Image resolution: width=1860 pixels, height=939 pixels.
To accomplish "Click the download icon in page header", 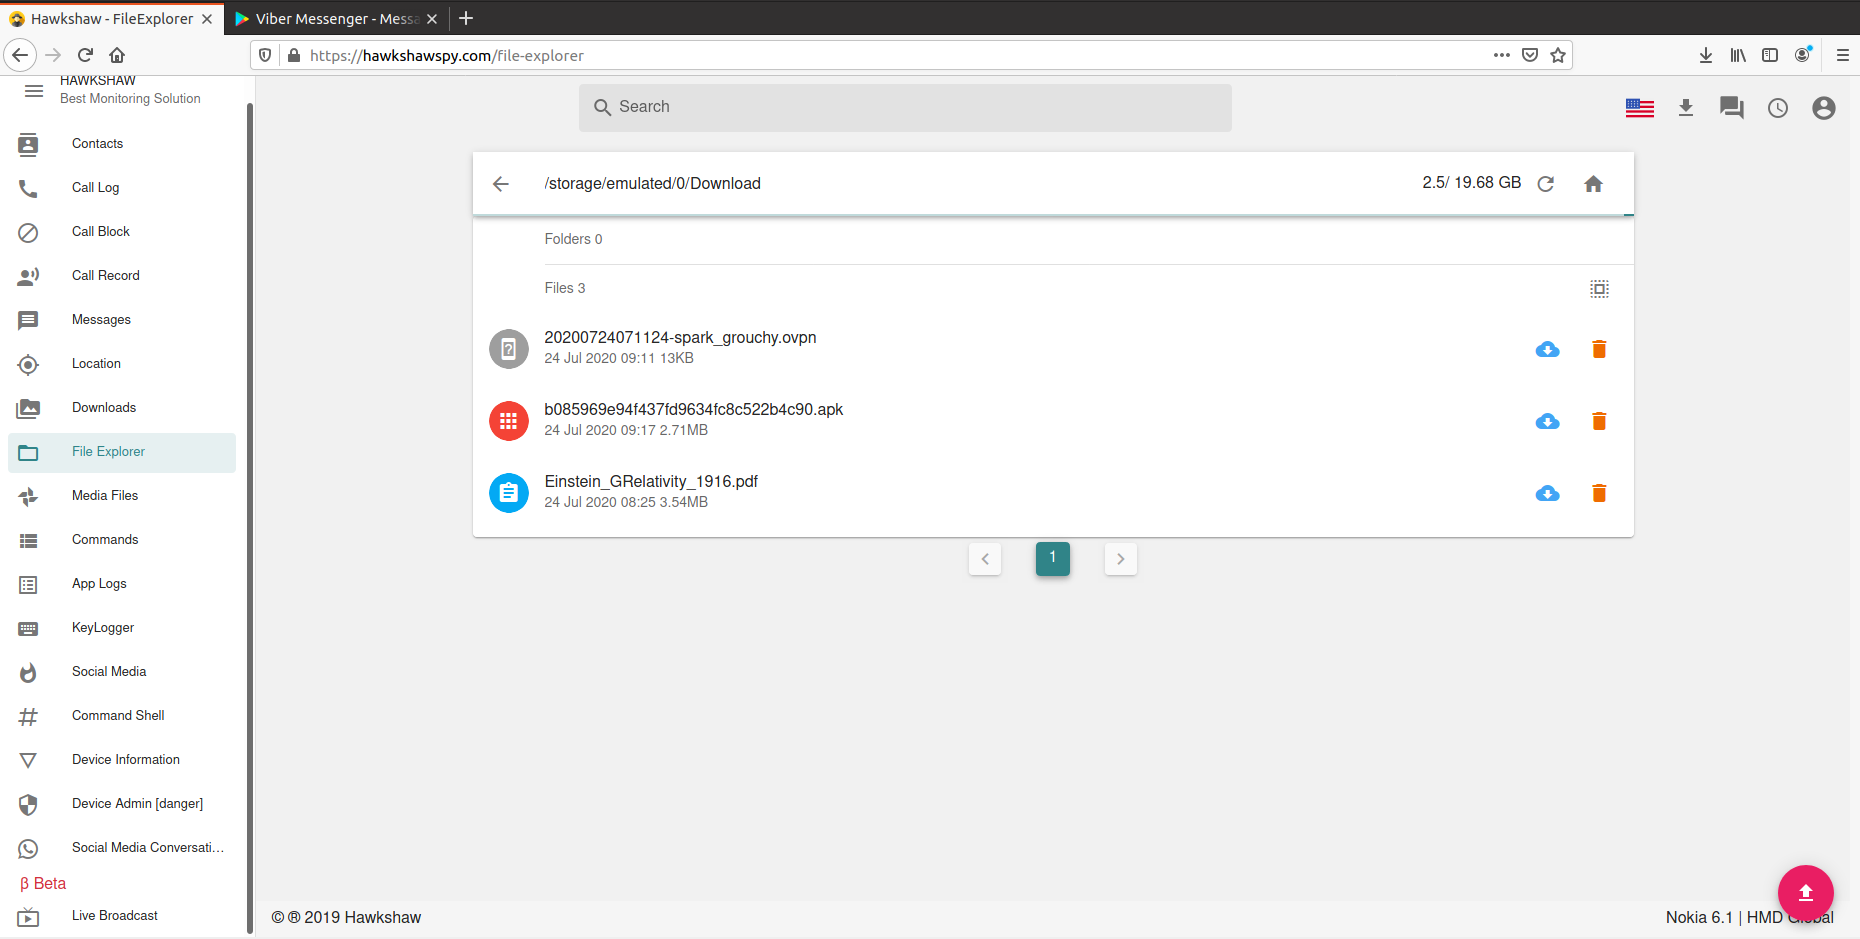I will 1686,108.
